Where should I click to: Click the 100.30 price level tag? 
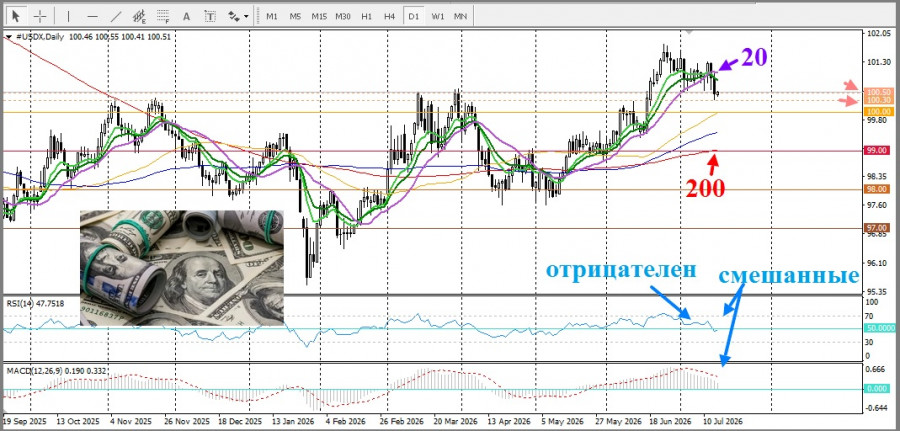tap(879, 100)
